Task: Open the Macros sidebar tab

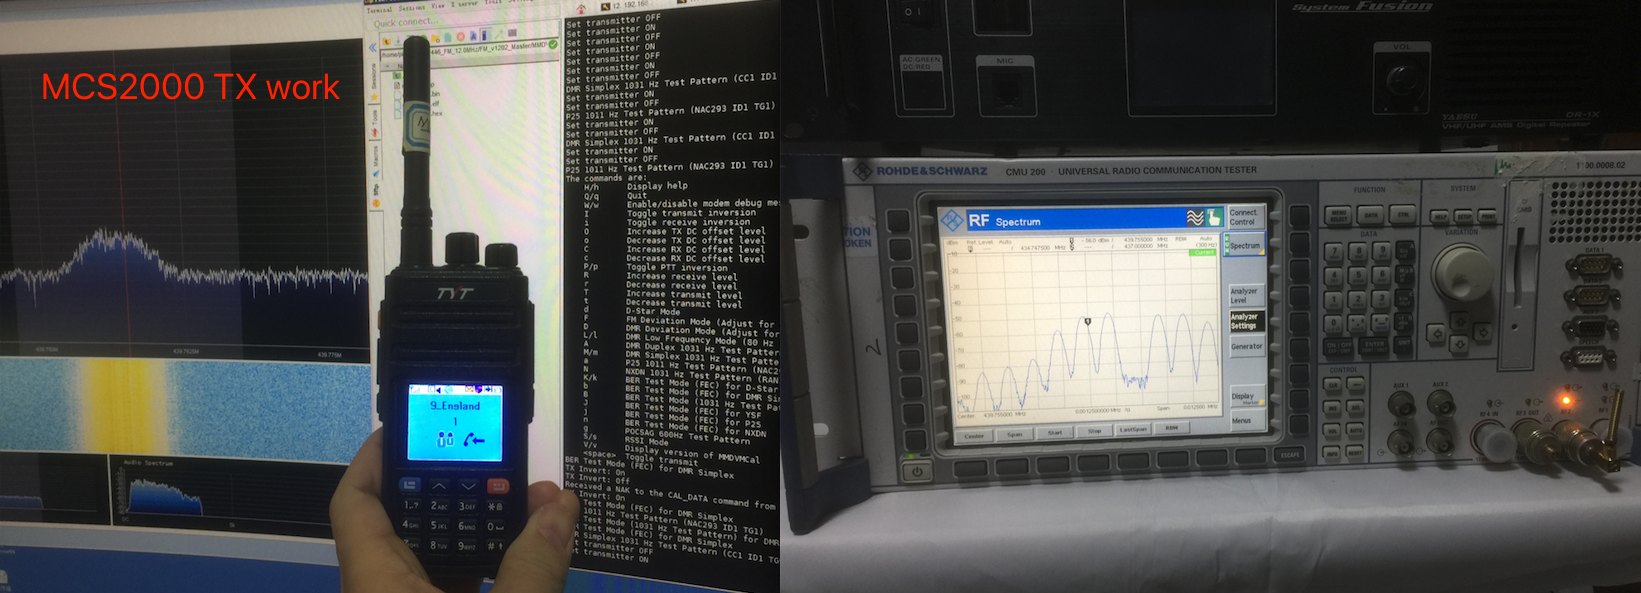Action: [x=375, y=155]
